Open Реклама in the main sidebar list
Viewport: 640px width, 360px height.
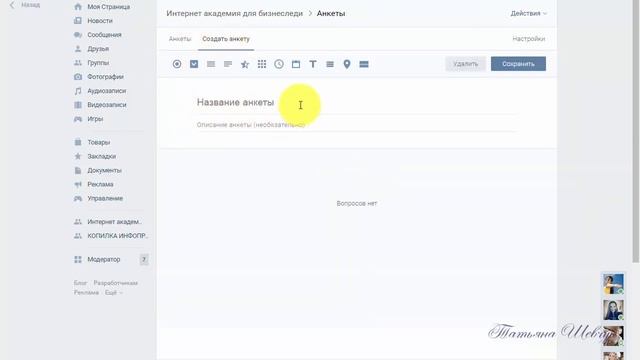click(x=100, y=184)
